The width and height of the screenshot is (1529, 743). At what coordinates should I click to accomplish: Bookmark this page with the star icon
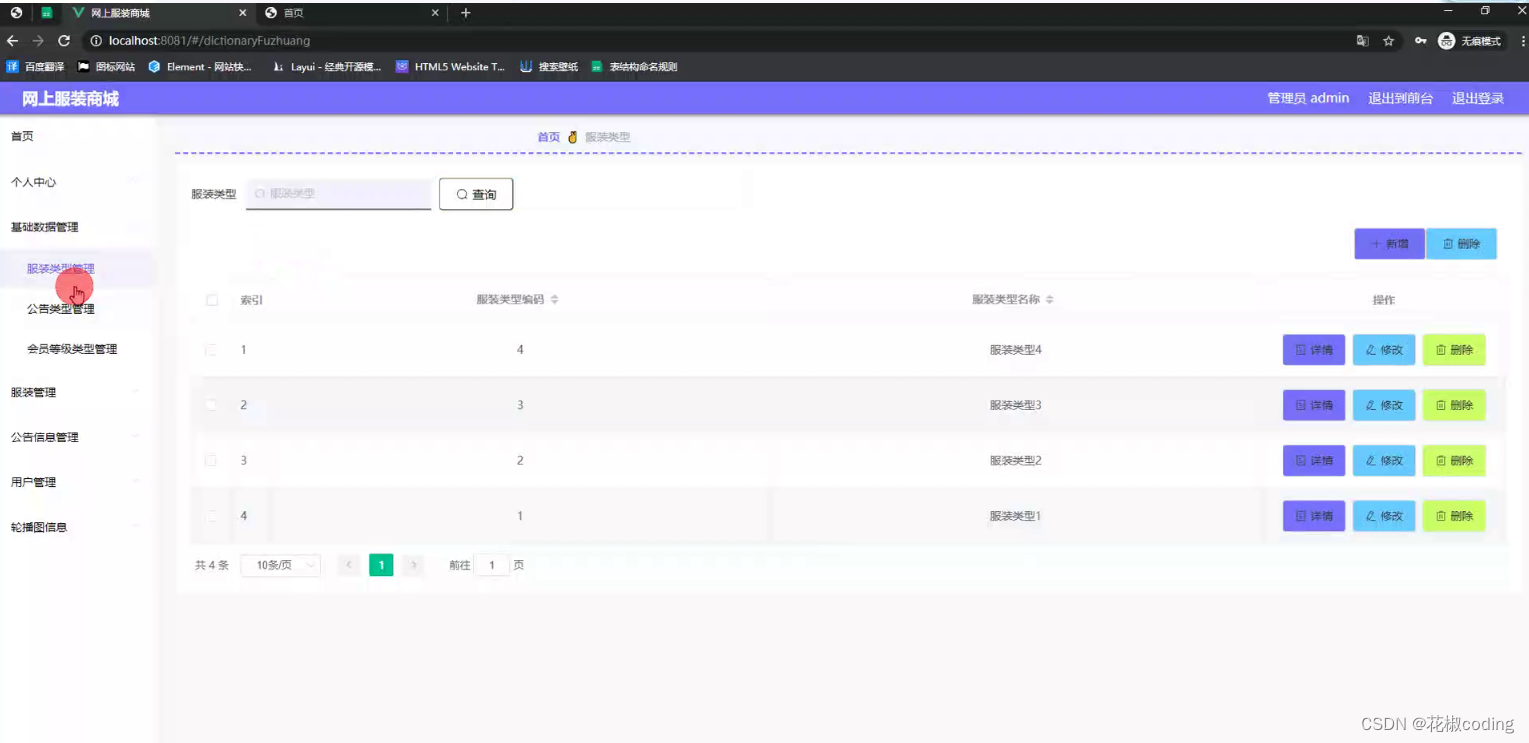point(1389,41)
